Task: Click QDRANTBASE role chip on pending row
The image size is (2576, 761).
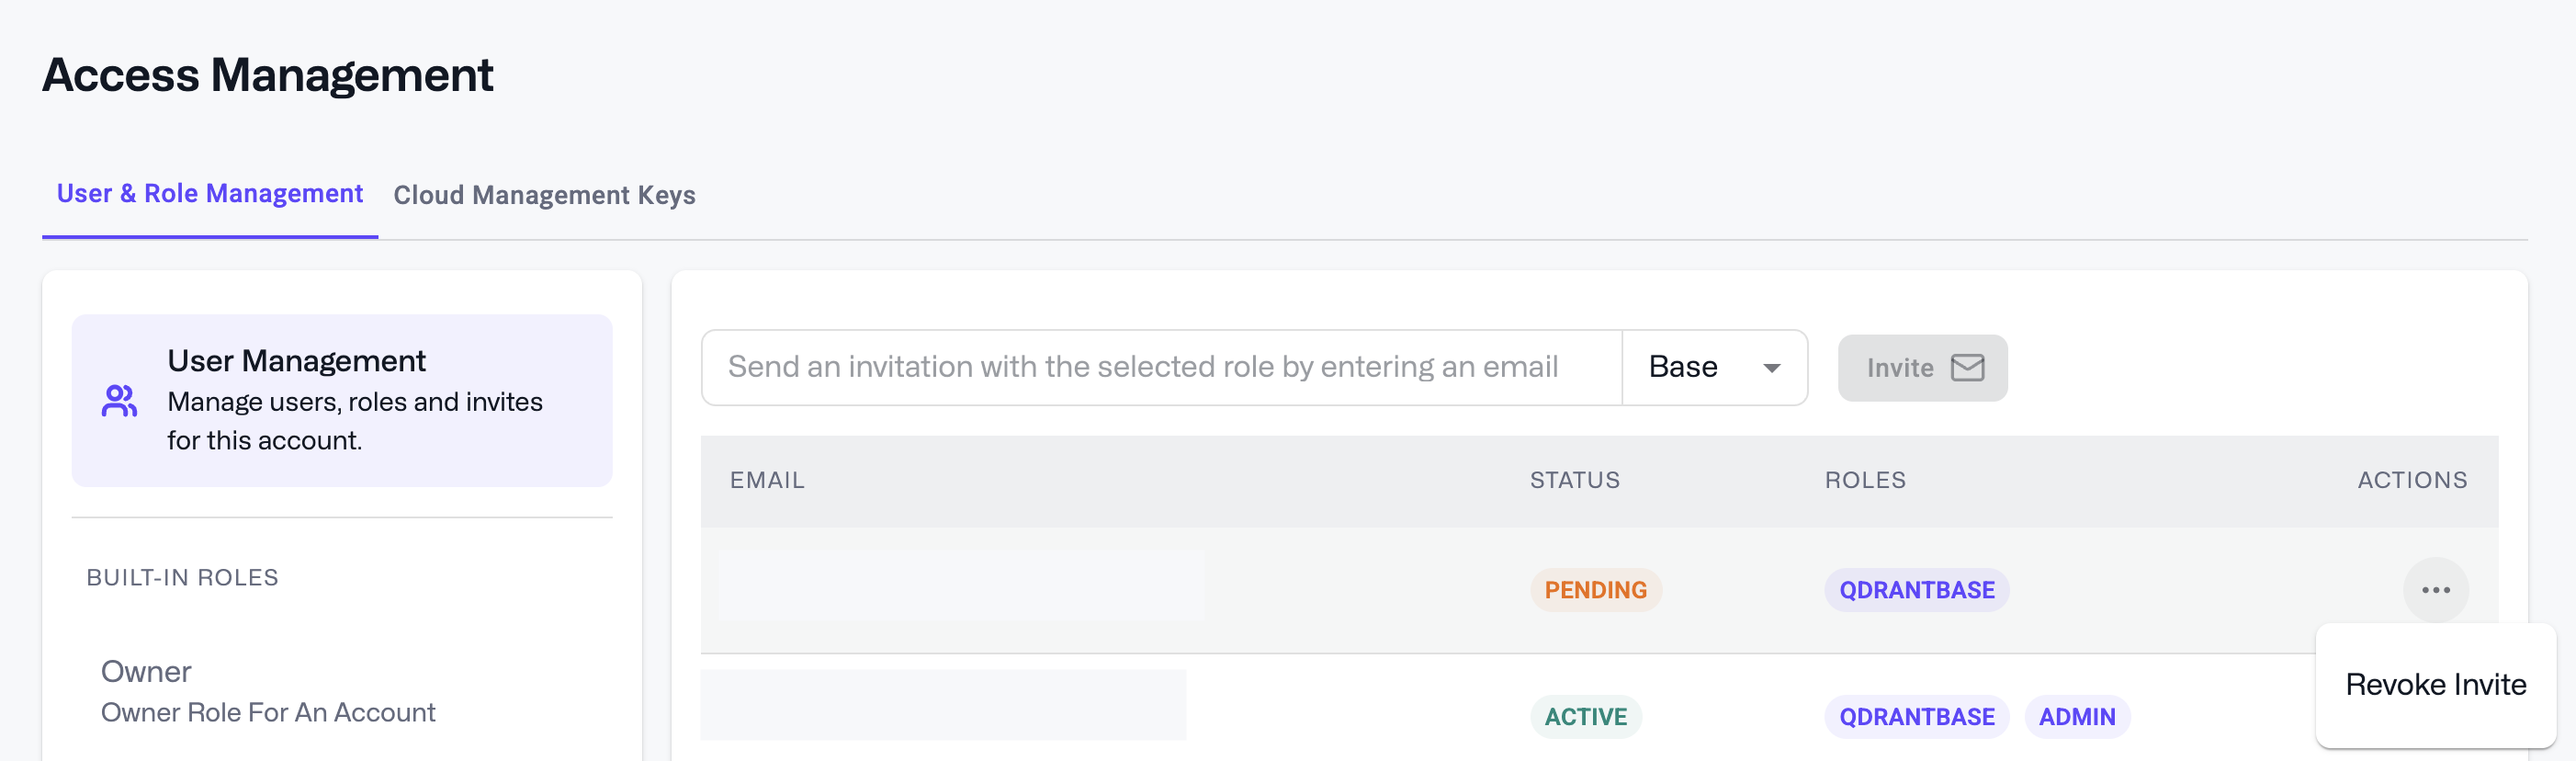Action: [x=1916, y=590]
